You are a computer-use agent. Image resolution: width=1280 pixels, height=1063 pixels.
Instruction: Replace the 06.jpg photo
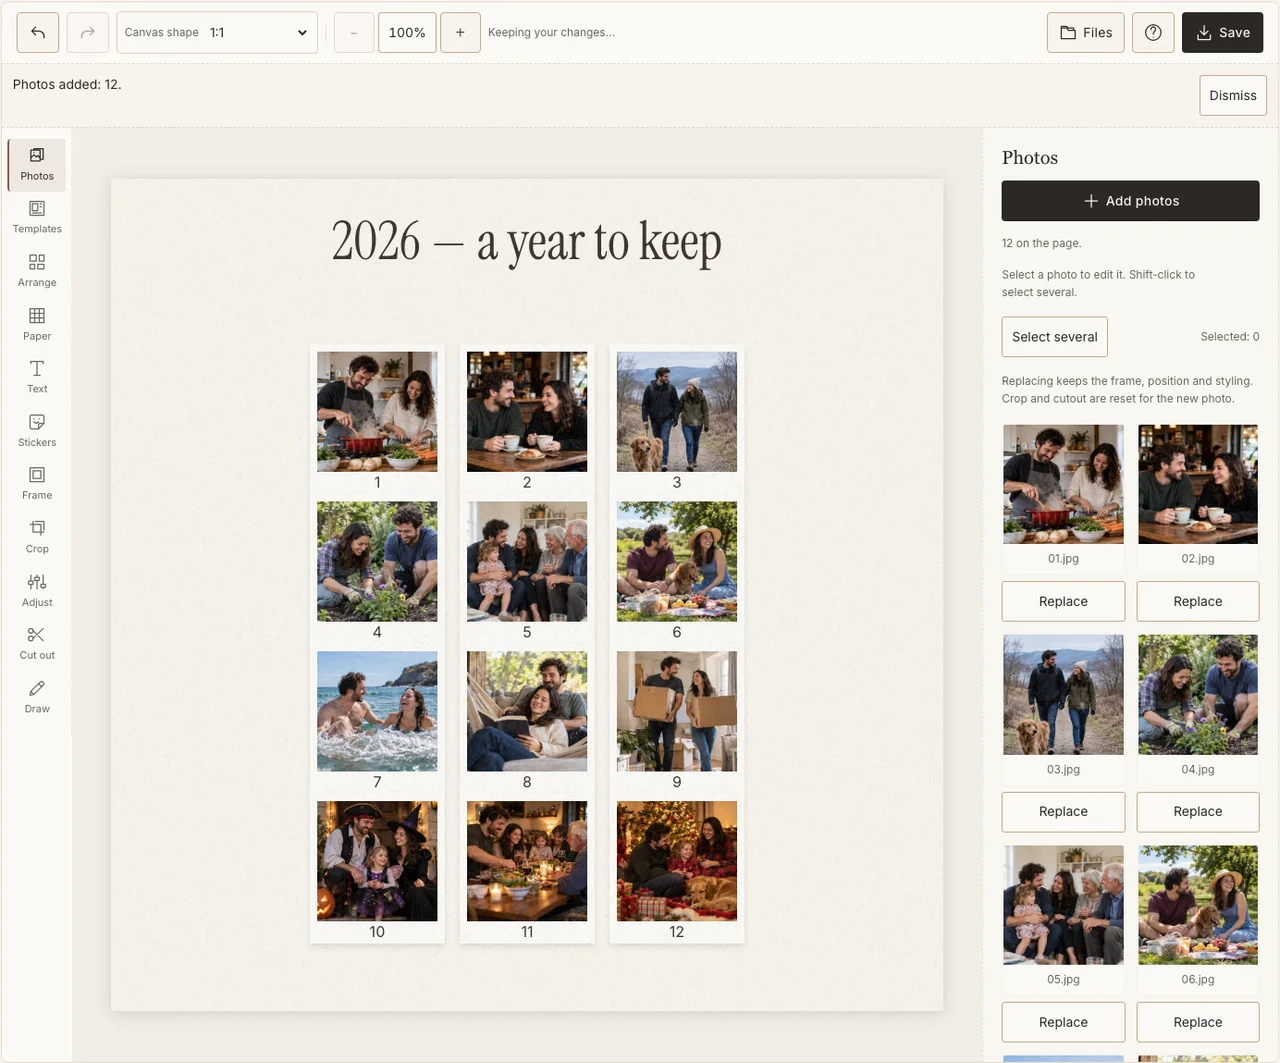[1198, 1022]
